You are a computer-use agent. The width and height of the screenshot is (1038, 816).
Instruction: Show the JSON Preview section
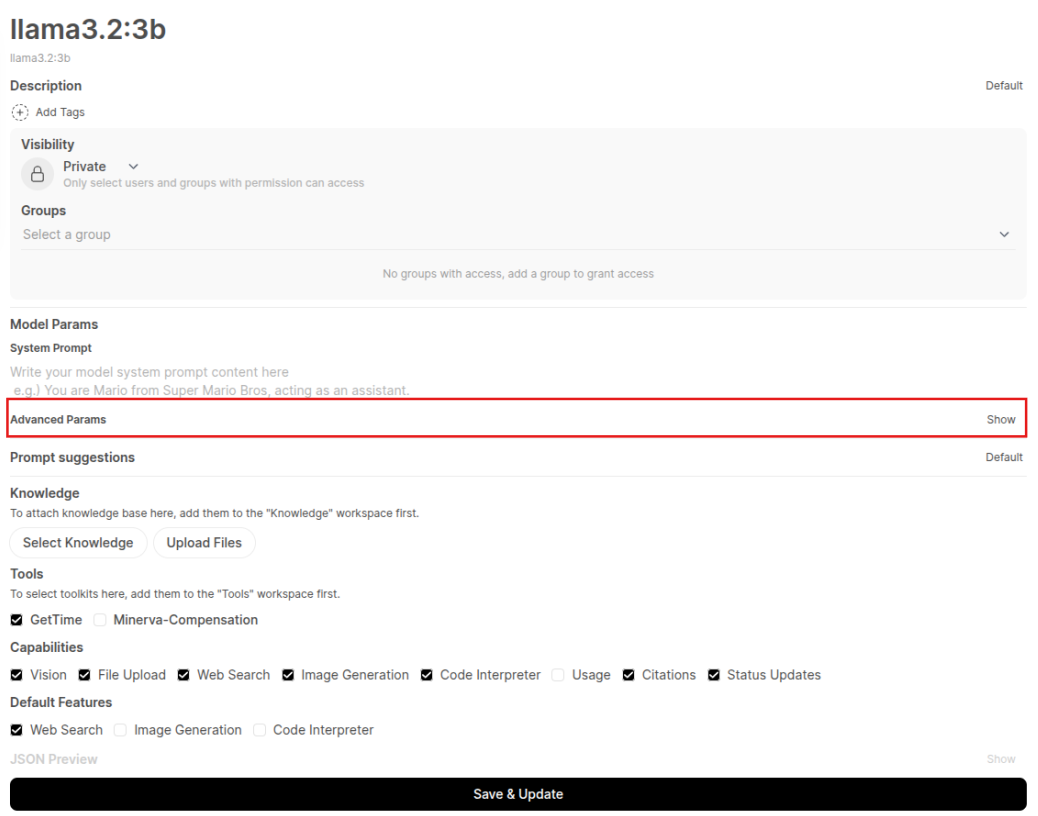(1000, 760)
